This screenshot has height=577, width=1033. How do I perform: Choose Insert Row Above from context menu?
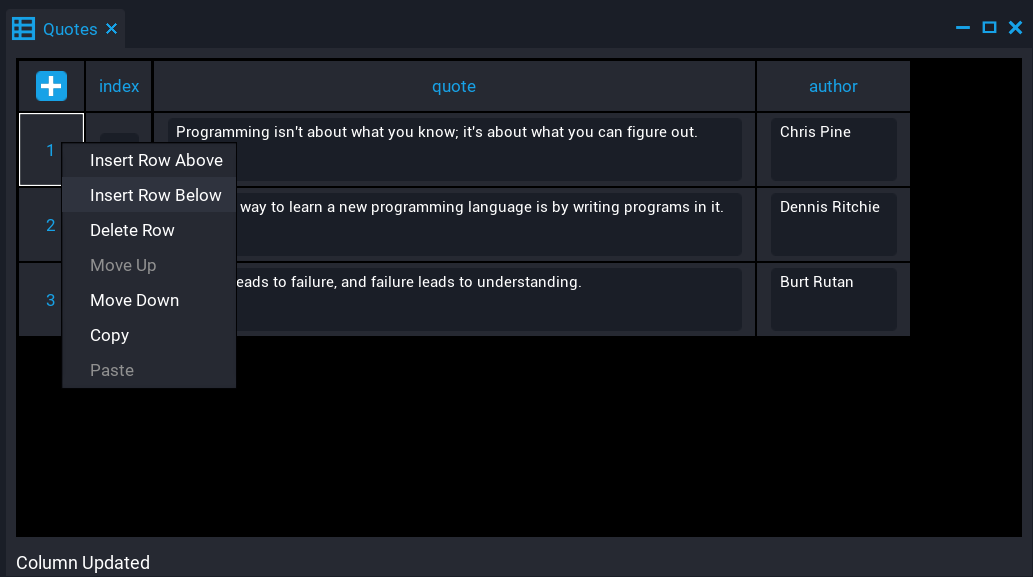coord(156,160)
